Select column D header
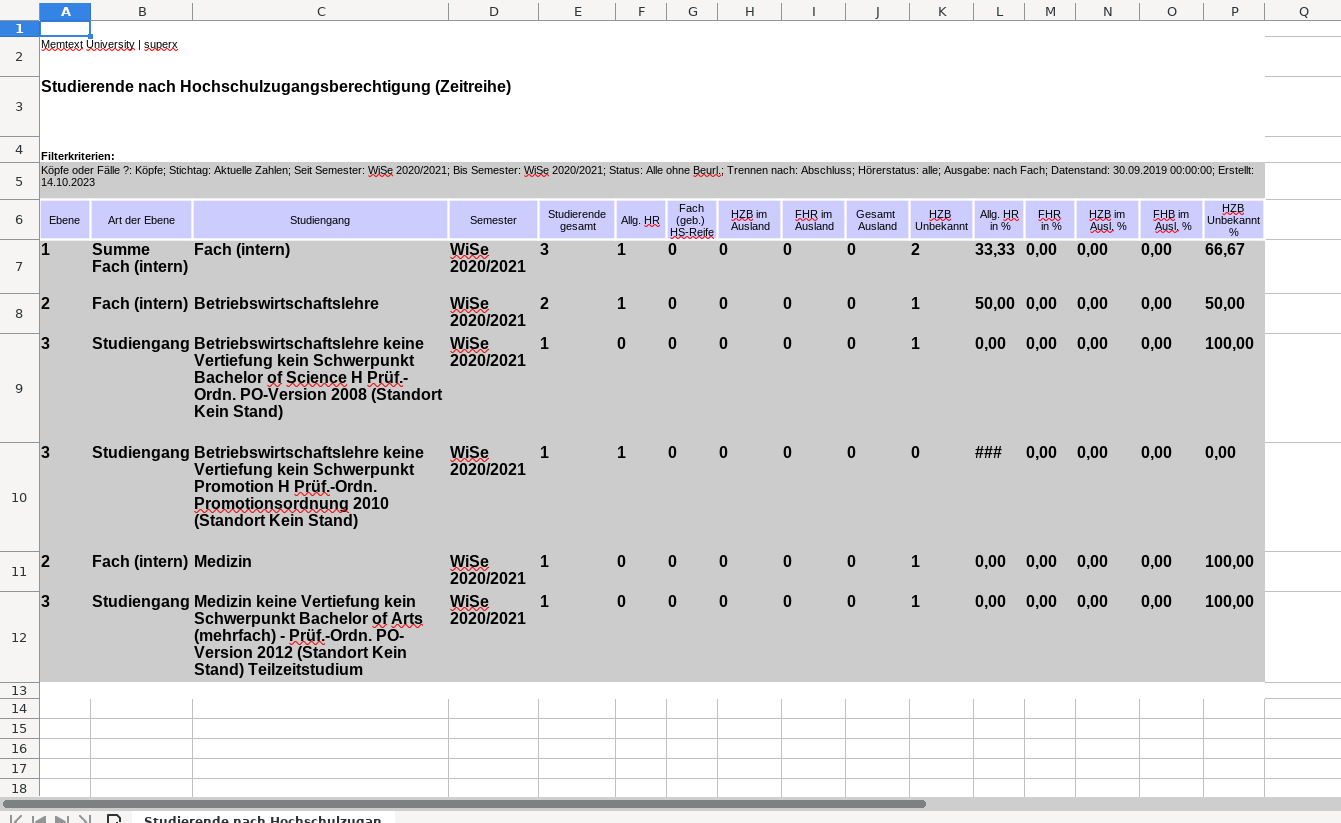Image resolution: width=1341 pixels, height=823 pixels. [x=493, y=11]
